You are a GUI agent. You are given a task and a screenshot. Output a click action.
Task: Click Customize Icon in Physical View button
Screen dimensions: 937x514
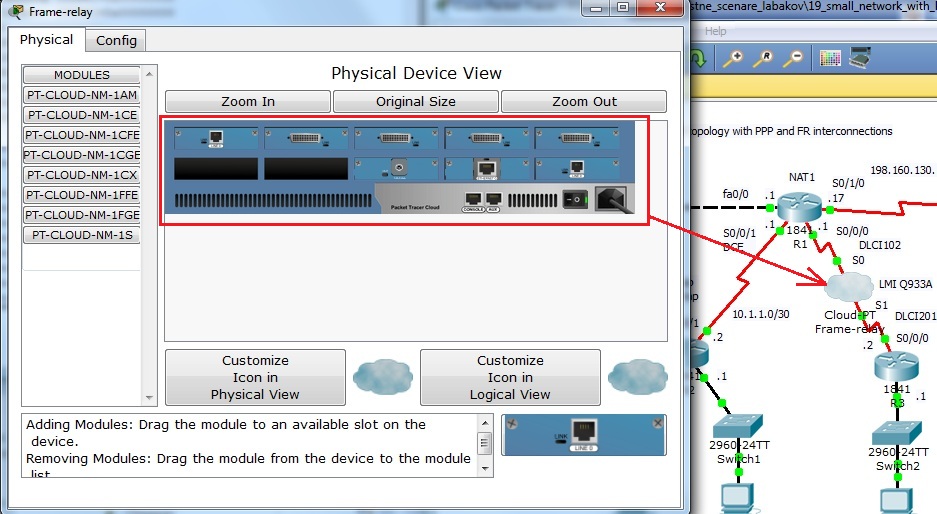(255, 377)
